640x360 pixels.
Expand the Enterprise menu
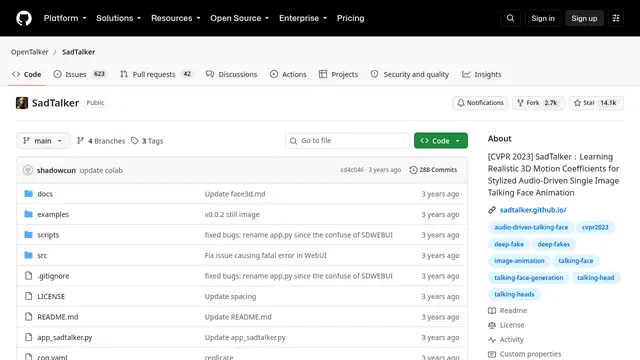(303, 18)
